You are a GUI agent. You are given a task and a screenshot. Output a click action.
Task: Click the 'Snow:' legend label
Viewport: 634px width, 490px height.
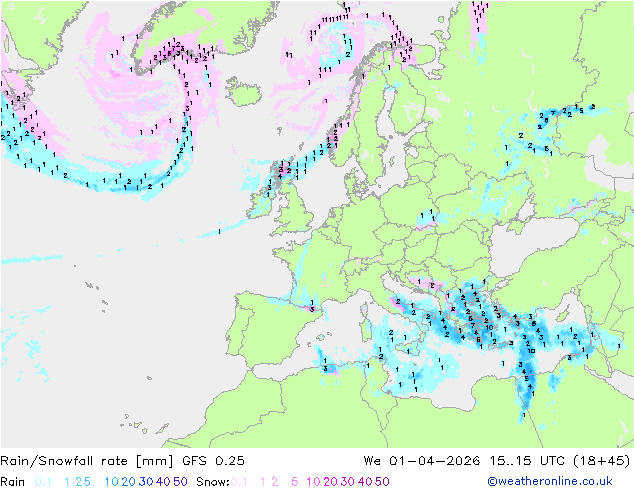click(x=213, y=482)
